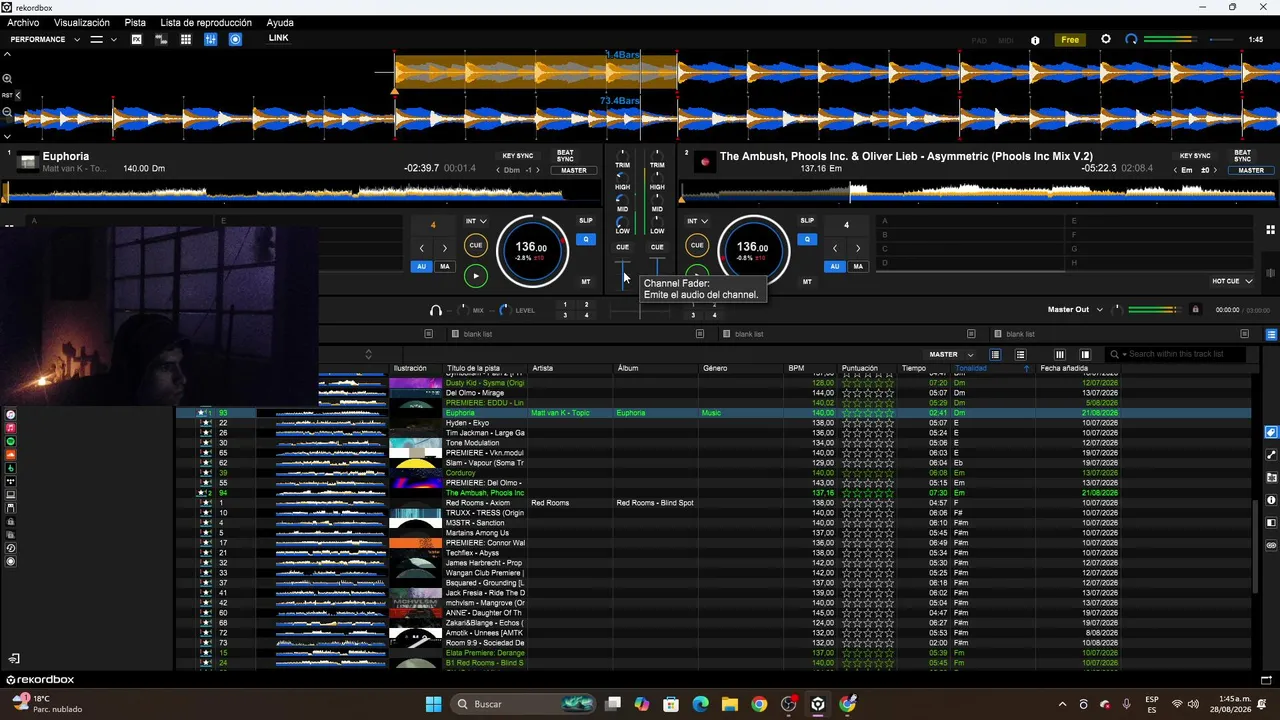Open the Lista de reproducción menu
1280x720 pixels.
click(206, 22)
